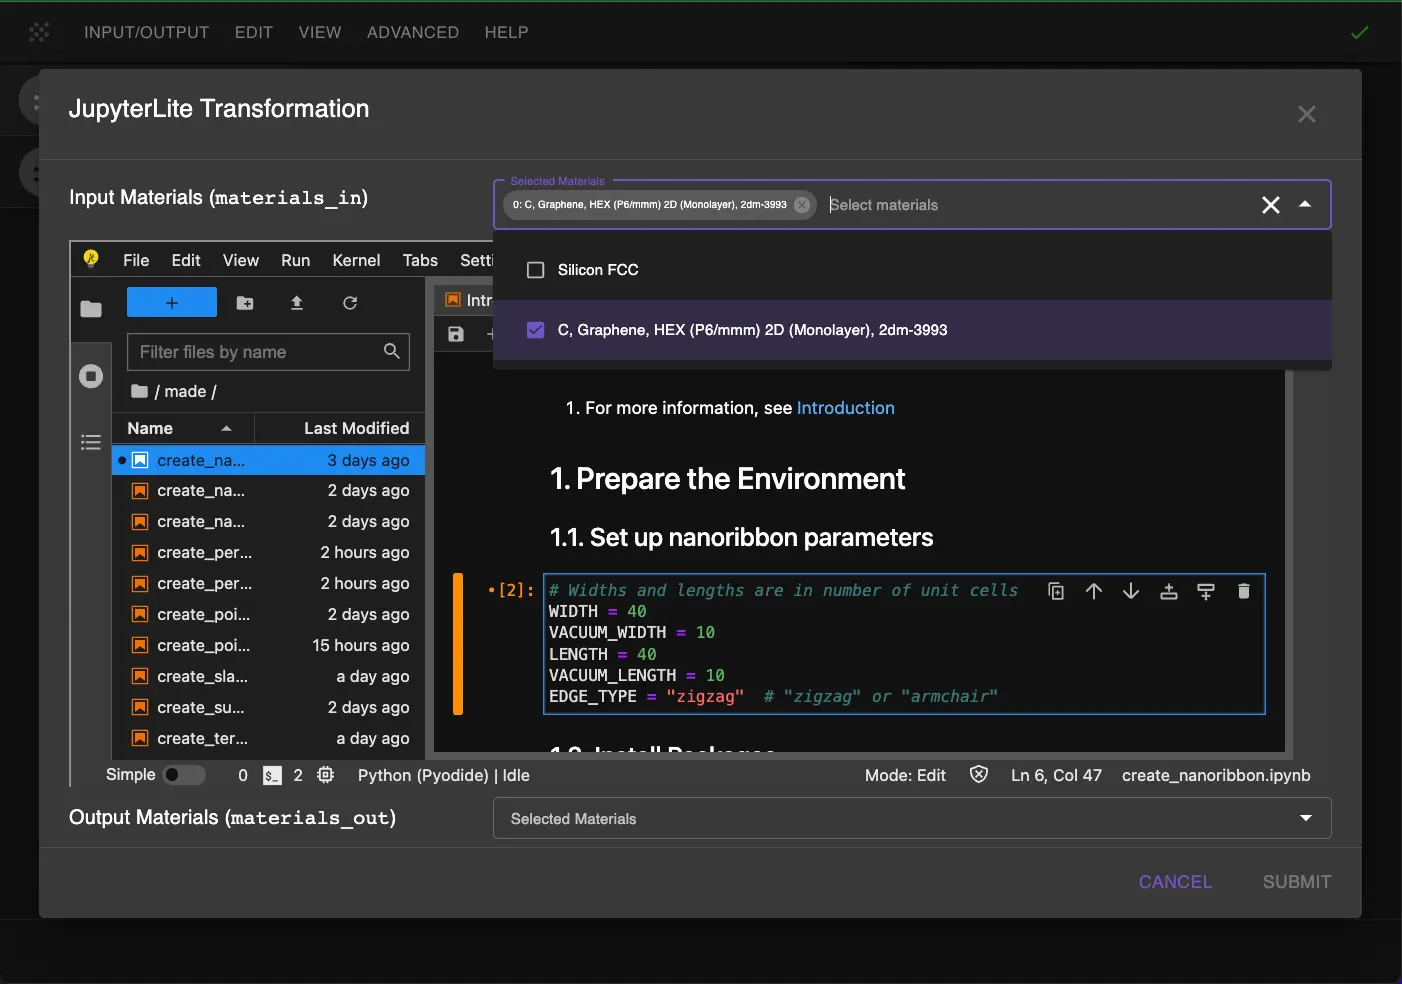The width and height of the screenshot is (1402, 984).
Task: Open the running kernels sidebar panel
Action: pyautogui.click(x=91, y=376)
